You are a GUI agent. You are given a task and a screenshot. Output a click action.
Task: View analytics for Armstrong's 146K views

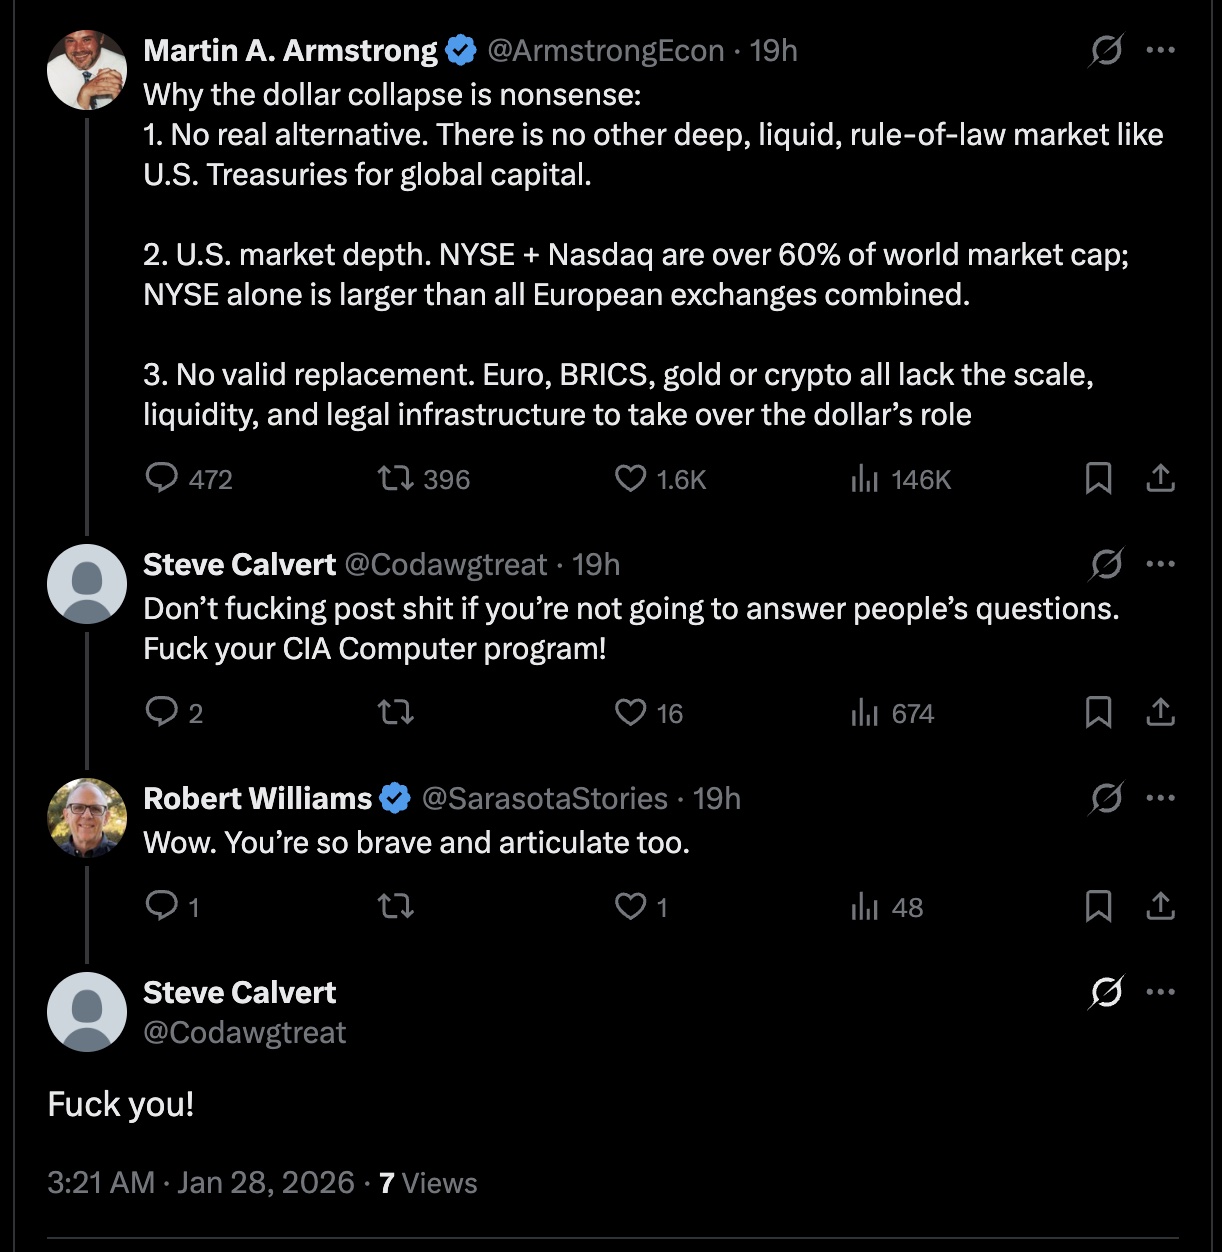pyautogui.click(x=865, y=479)
